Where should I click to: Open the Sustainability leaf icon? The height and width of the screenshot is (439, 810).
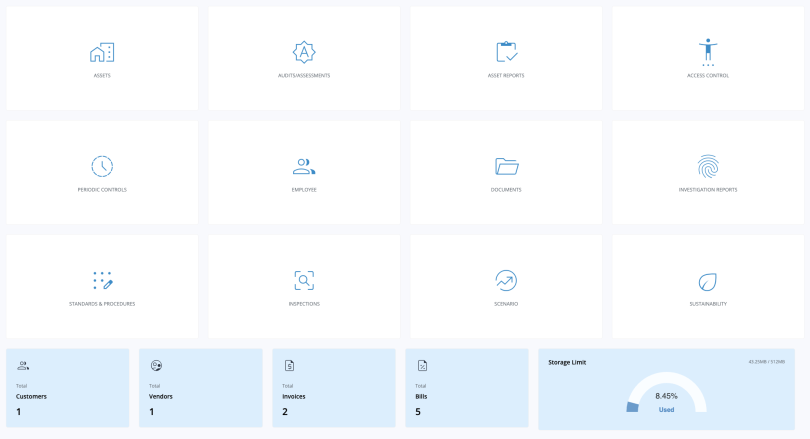pos(708,280)
